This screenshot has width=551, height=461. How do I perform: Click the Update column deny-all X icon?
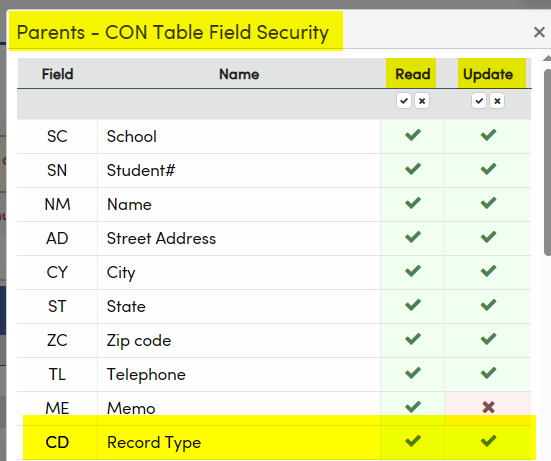click(497, 101)
